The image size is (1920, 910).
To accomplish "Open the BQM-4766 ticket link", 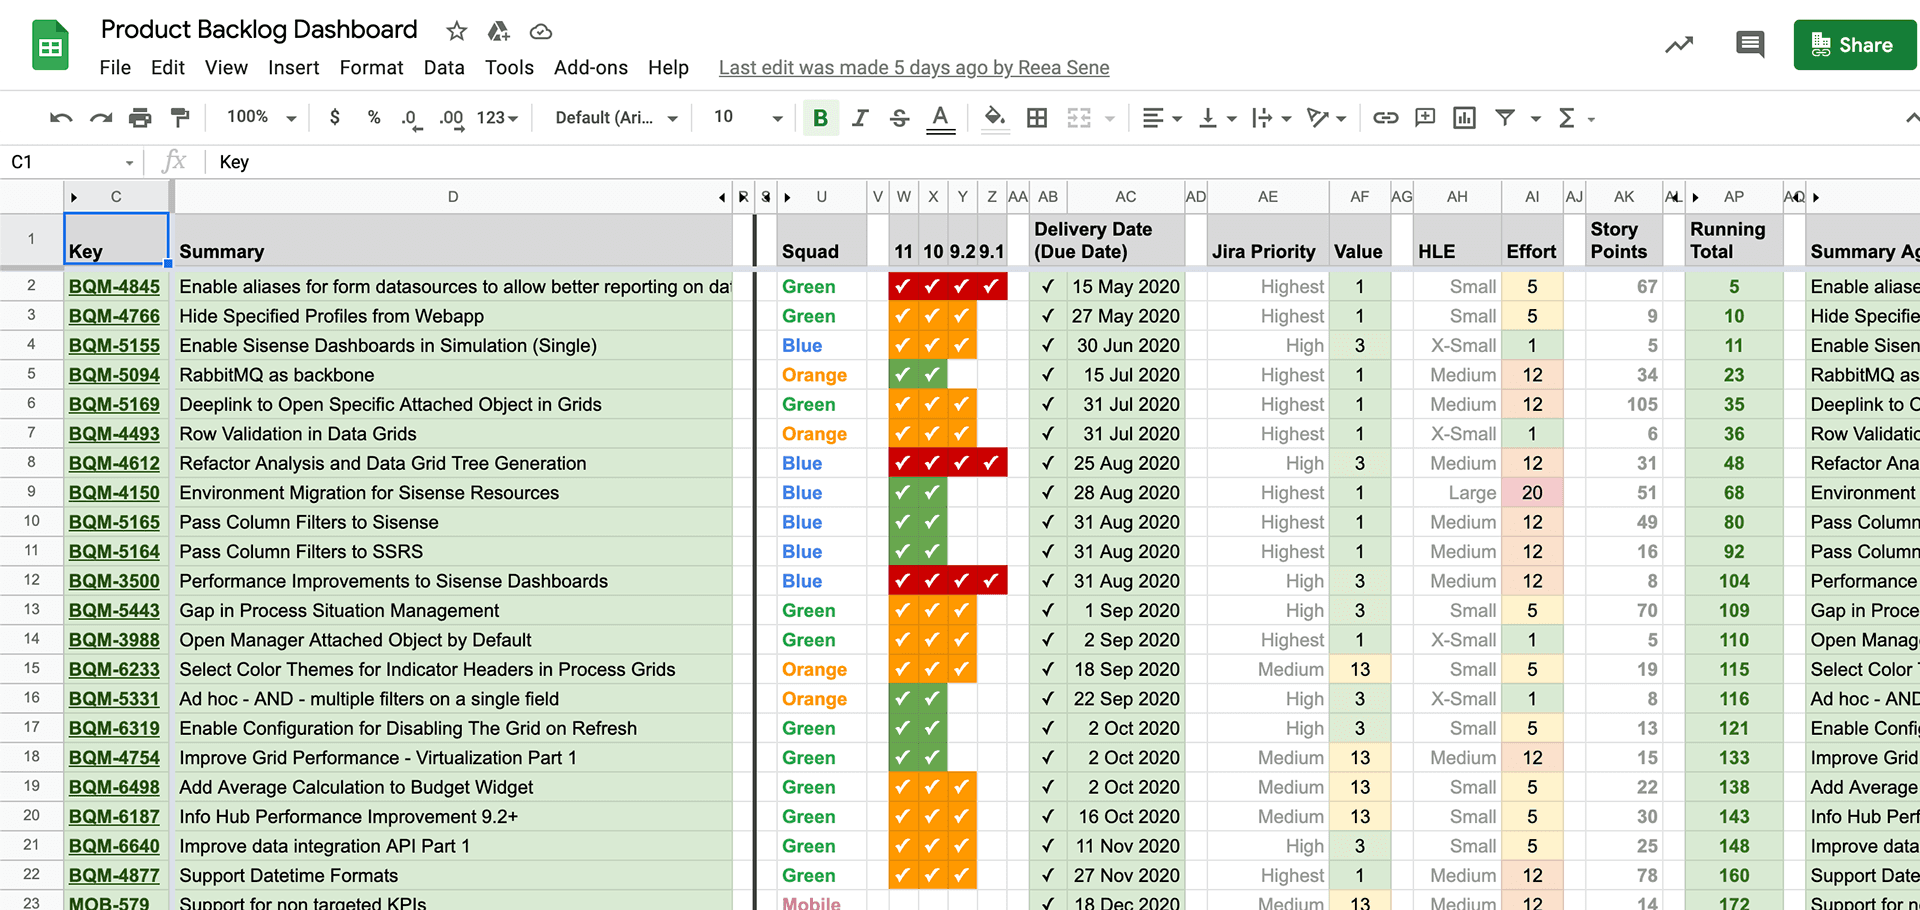I will tap(114, 315).
